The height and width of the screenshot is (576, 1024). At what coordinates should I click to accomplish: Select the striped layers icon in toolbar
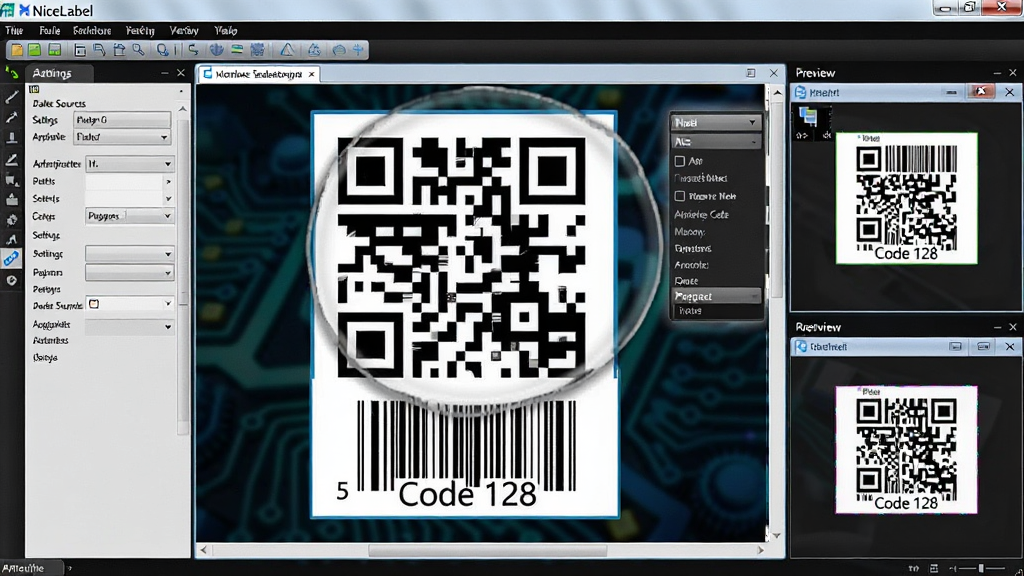pyautogui.click(x=237, y=50)
